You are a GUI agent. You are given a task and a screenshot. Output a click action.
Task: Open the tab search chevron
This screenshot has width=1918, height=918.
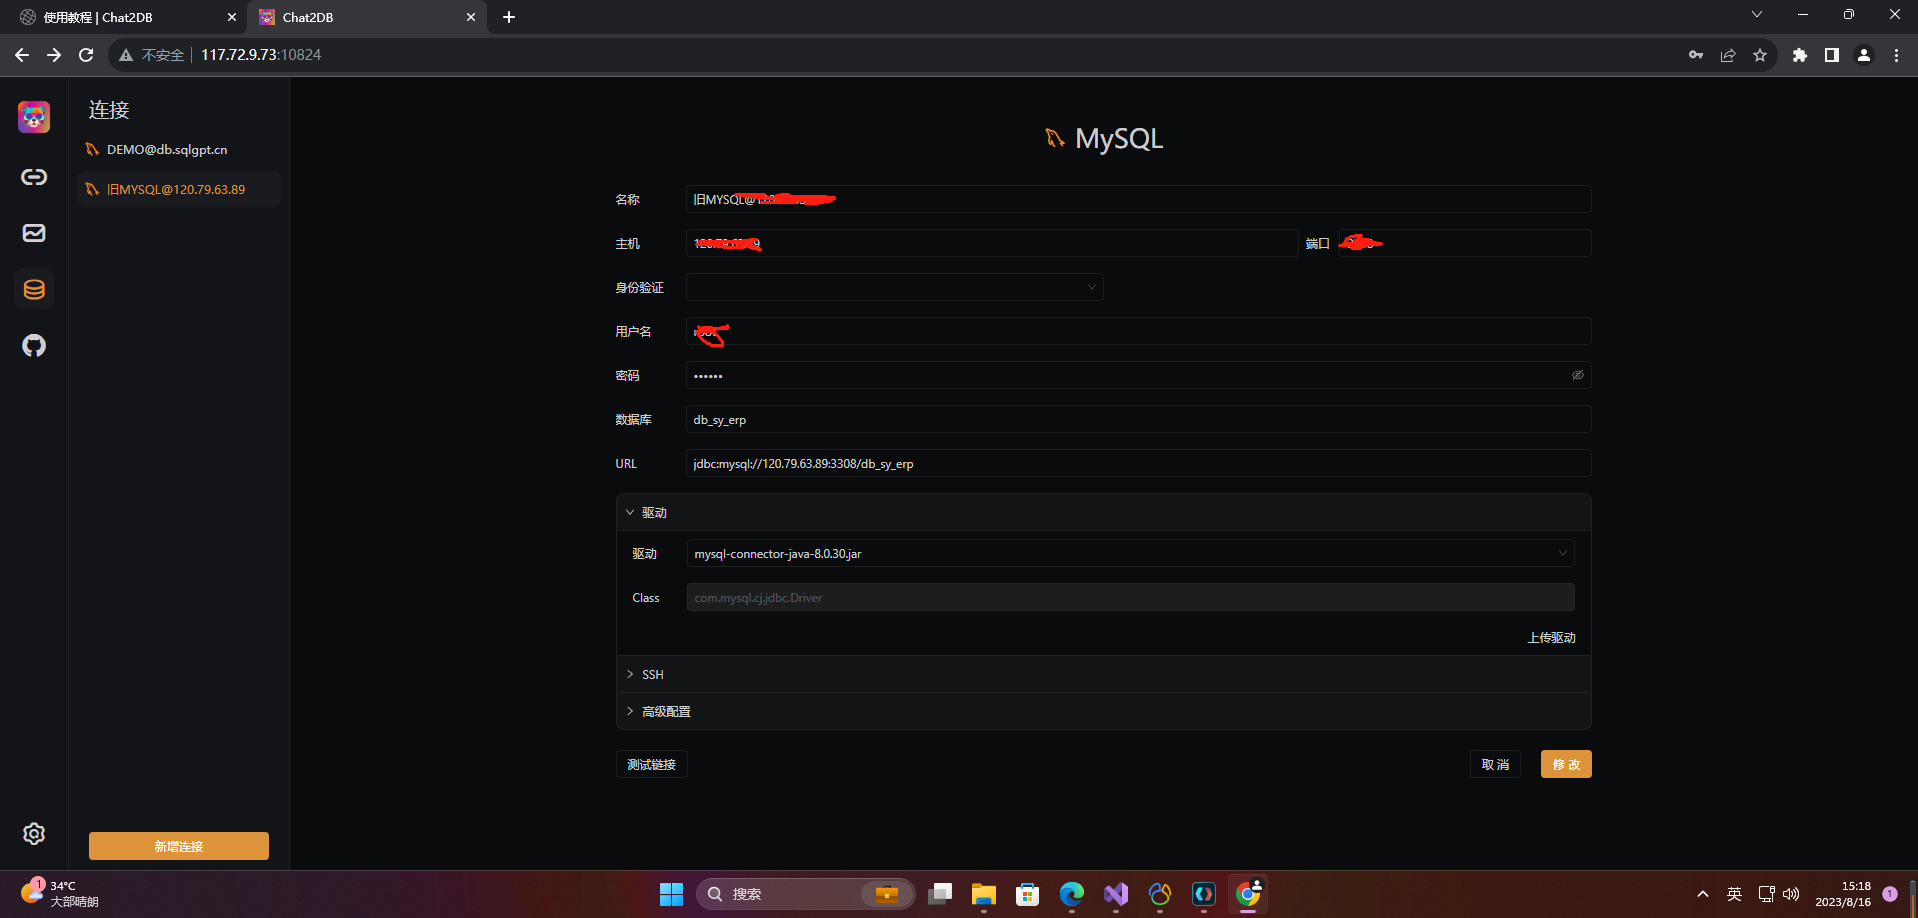pos(1757,14)
